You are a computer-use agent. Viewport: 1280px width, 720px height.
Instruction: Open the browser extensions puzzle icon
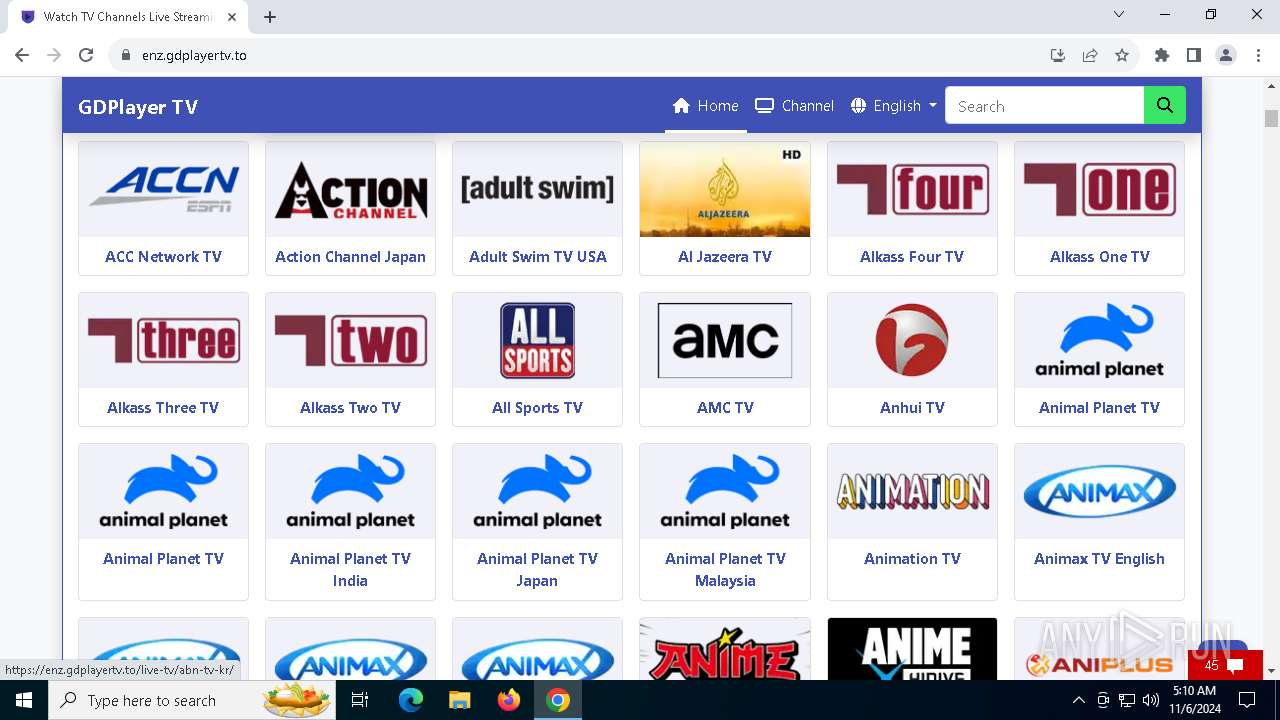pos(1162,55)
